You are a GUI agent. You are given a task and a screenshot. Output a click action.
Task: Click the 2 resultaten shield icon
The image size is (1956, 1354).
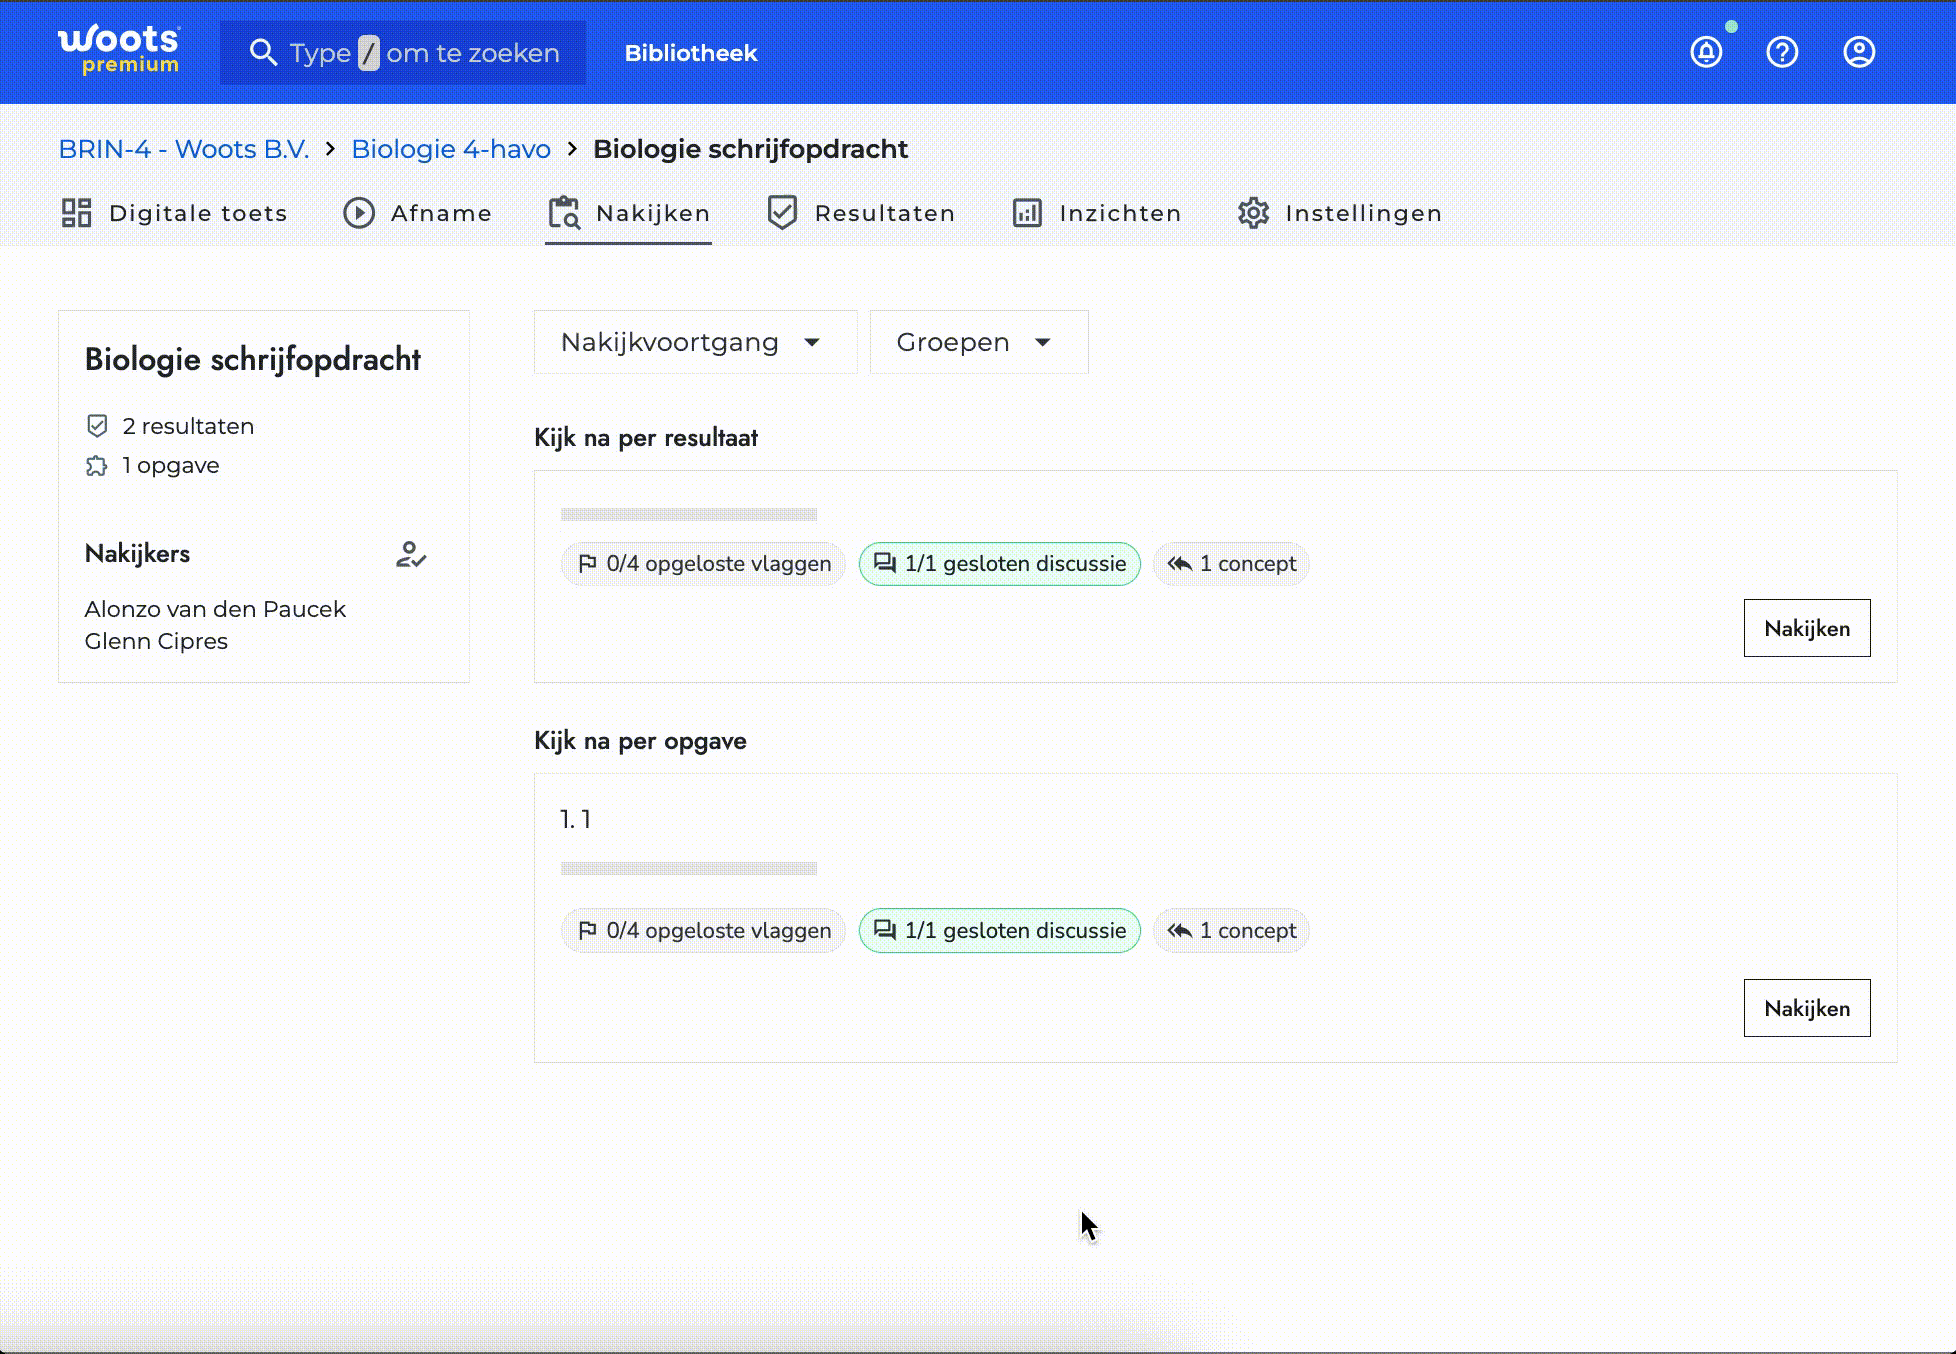[x=97, y=426]
